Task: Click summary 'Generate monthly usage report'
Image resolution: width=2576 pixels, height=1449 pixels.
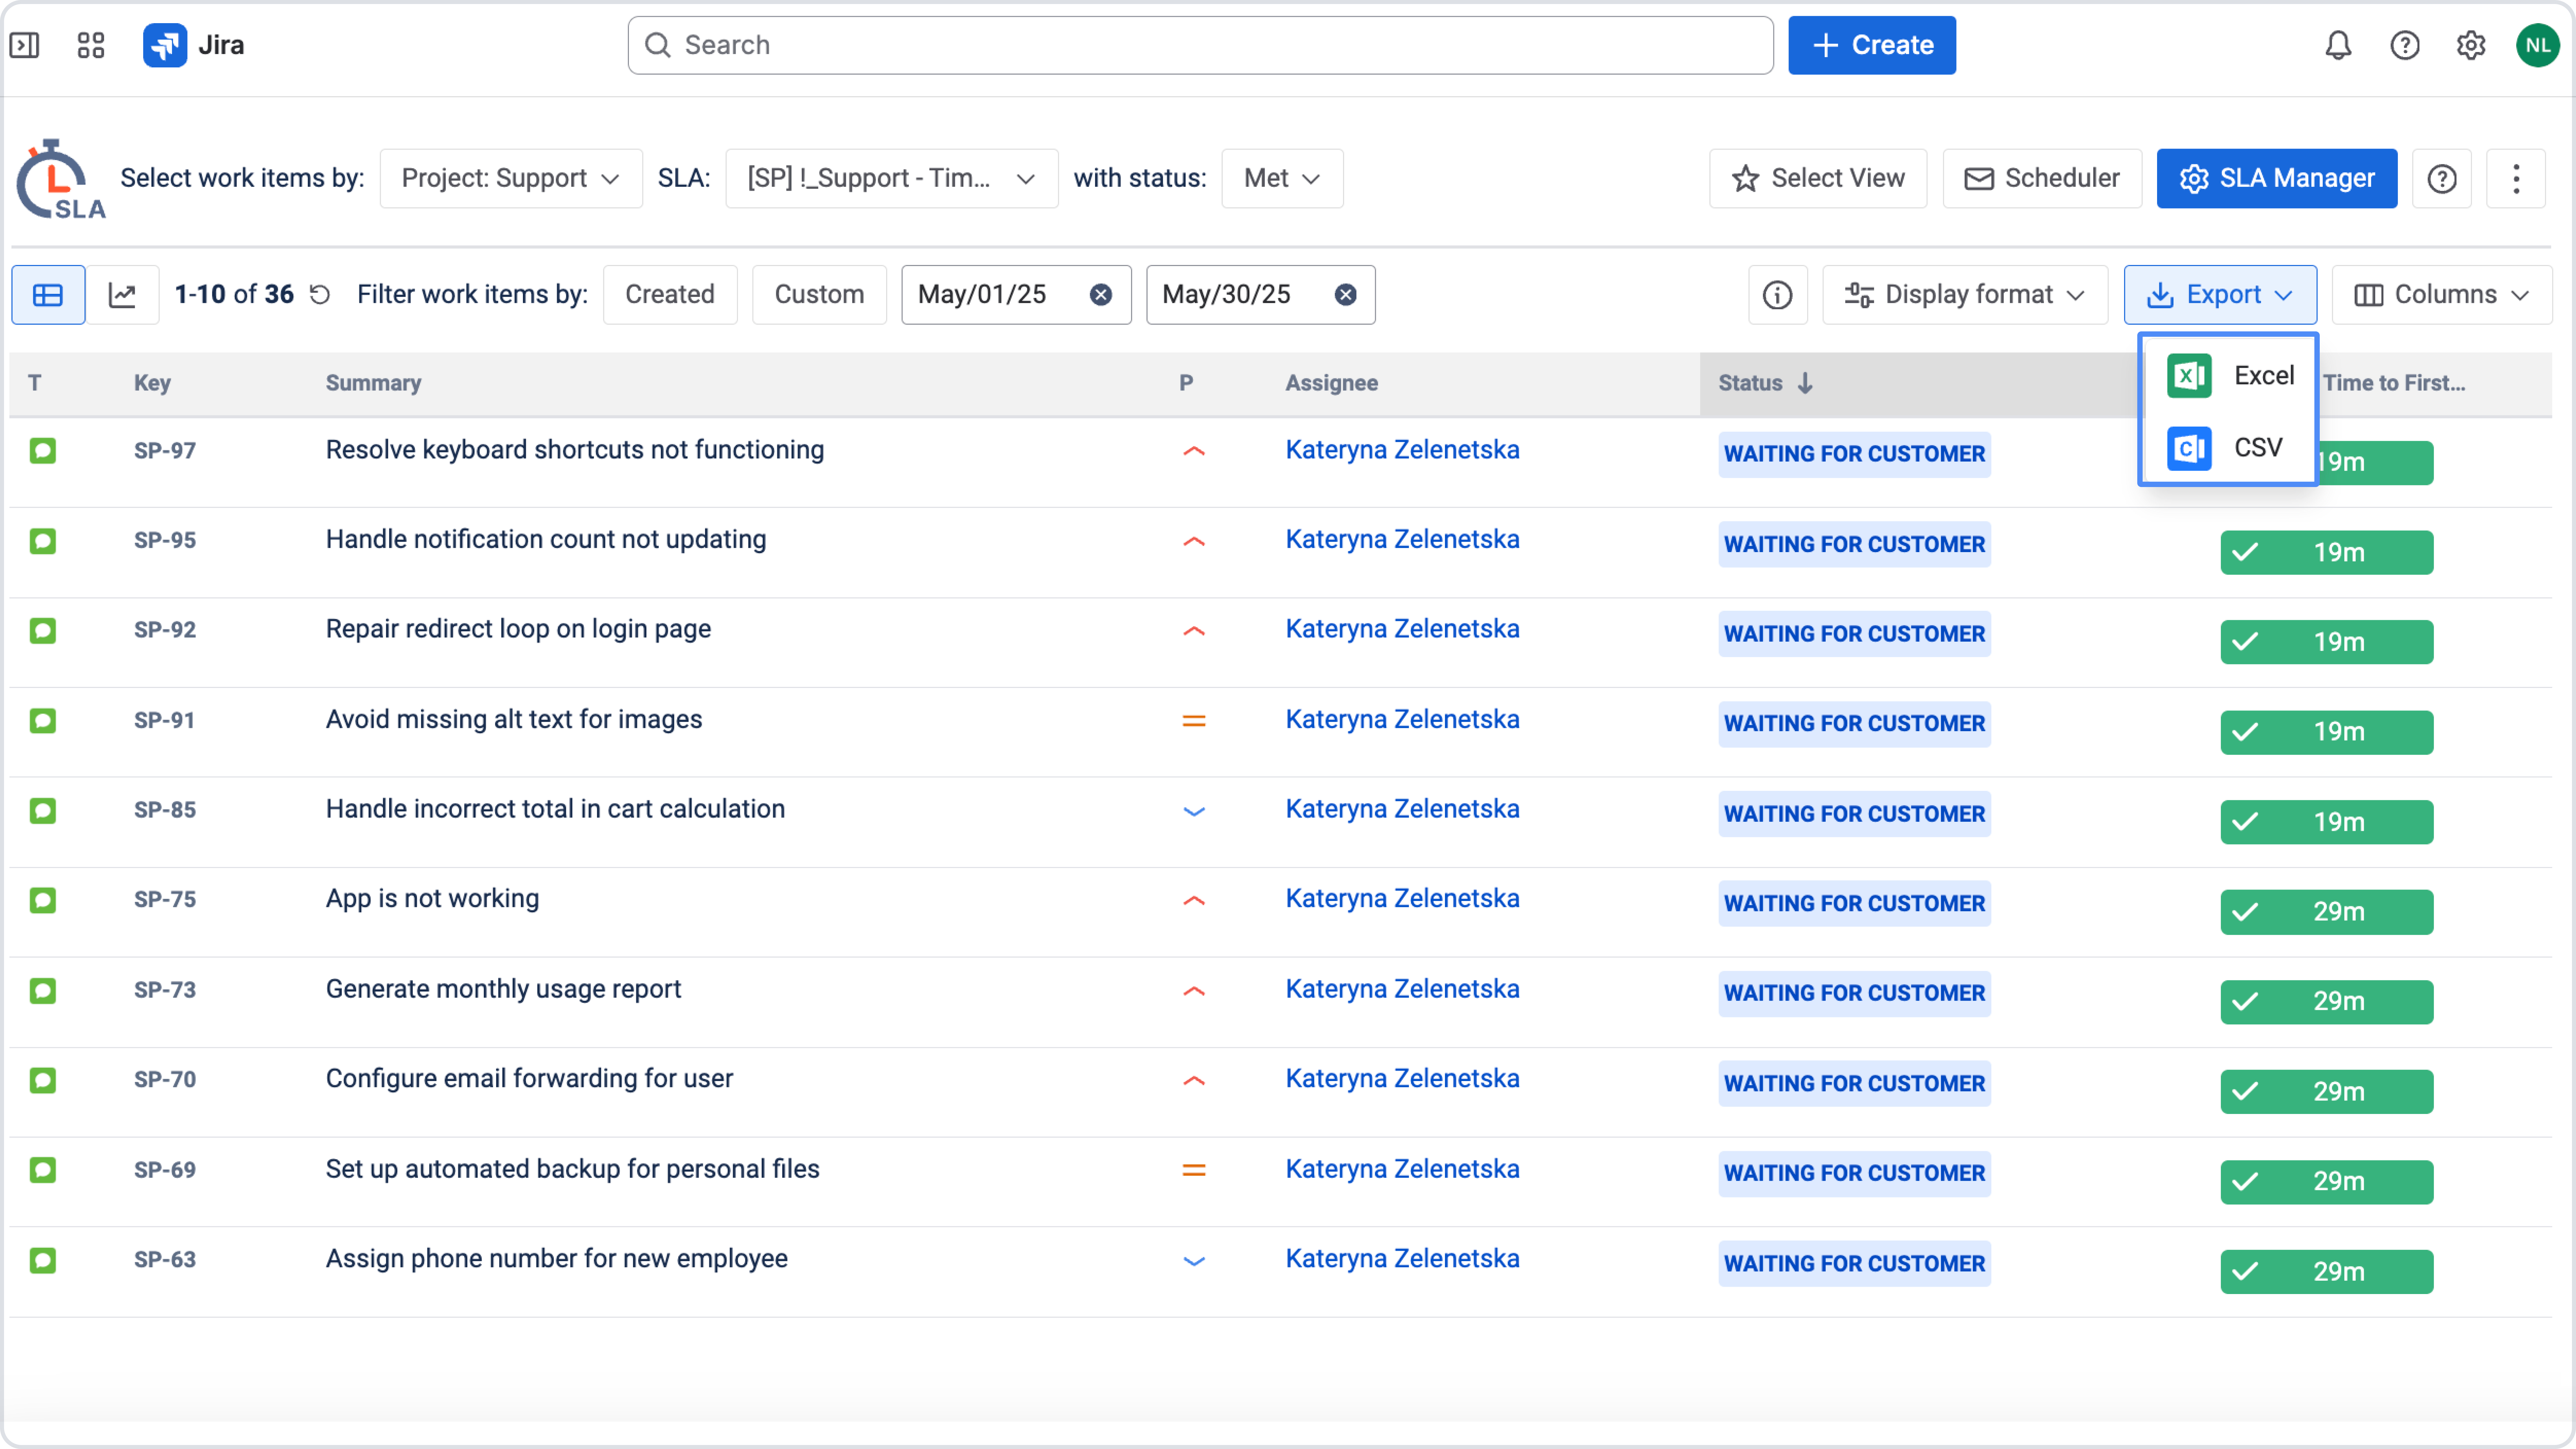Action: click(x=503, y=989)
